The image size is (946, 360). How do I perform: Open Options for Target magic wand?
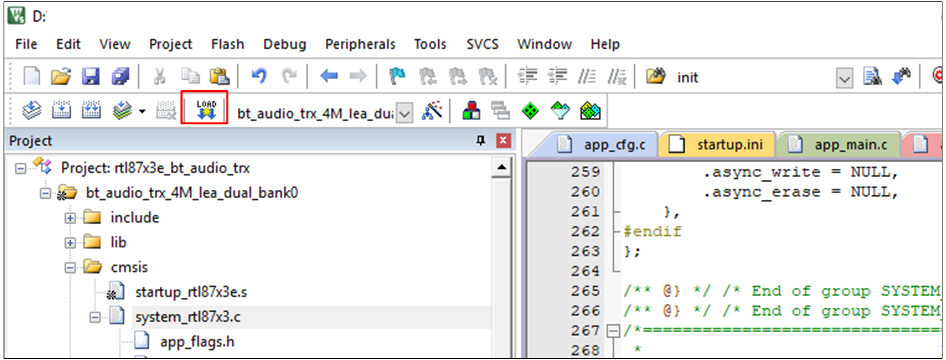(433, 111)
